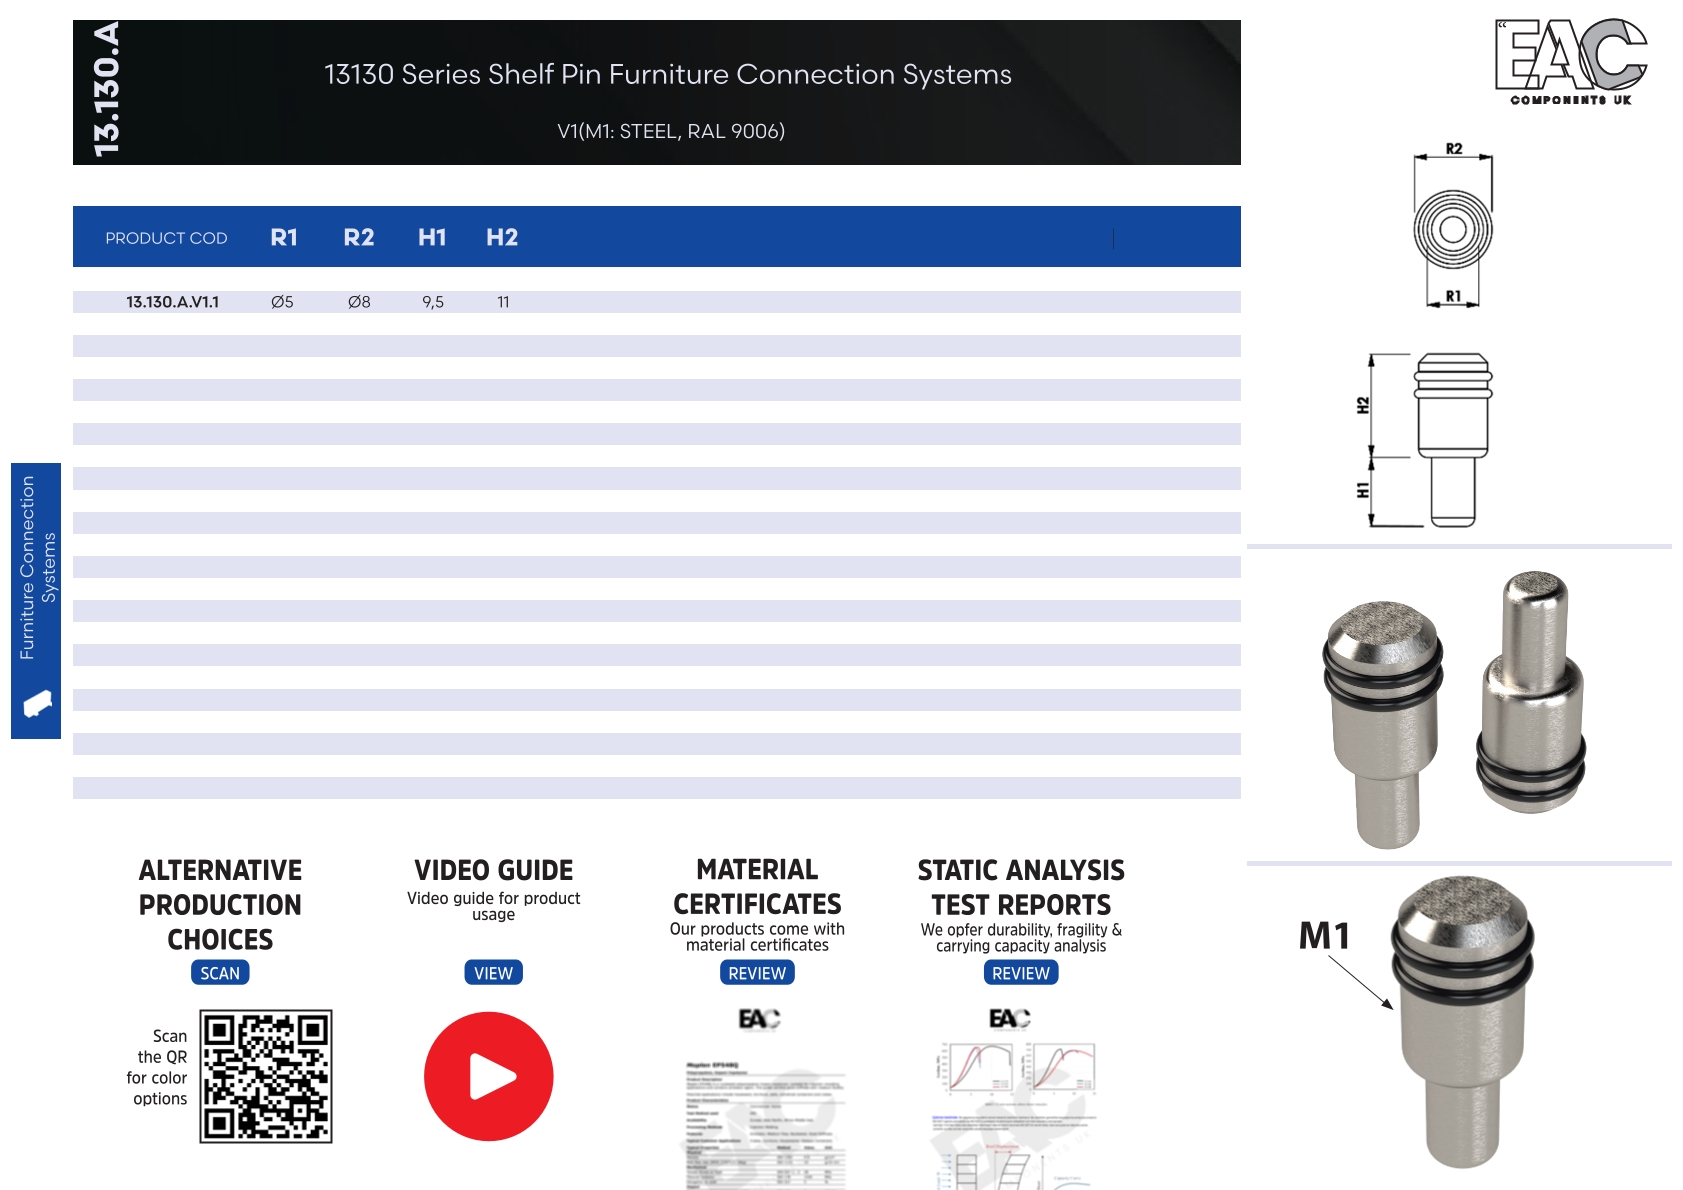Click the vertical 13.130.A code label

[106, 90]
